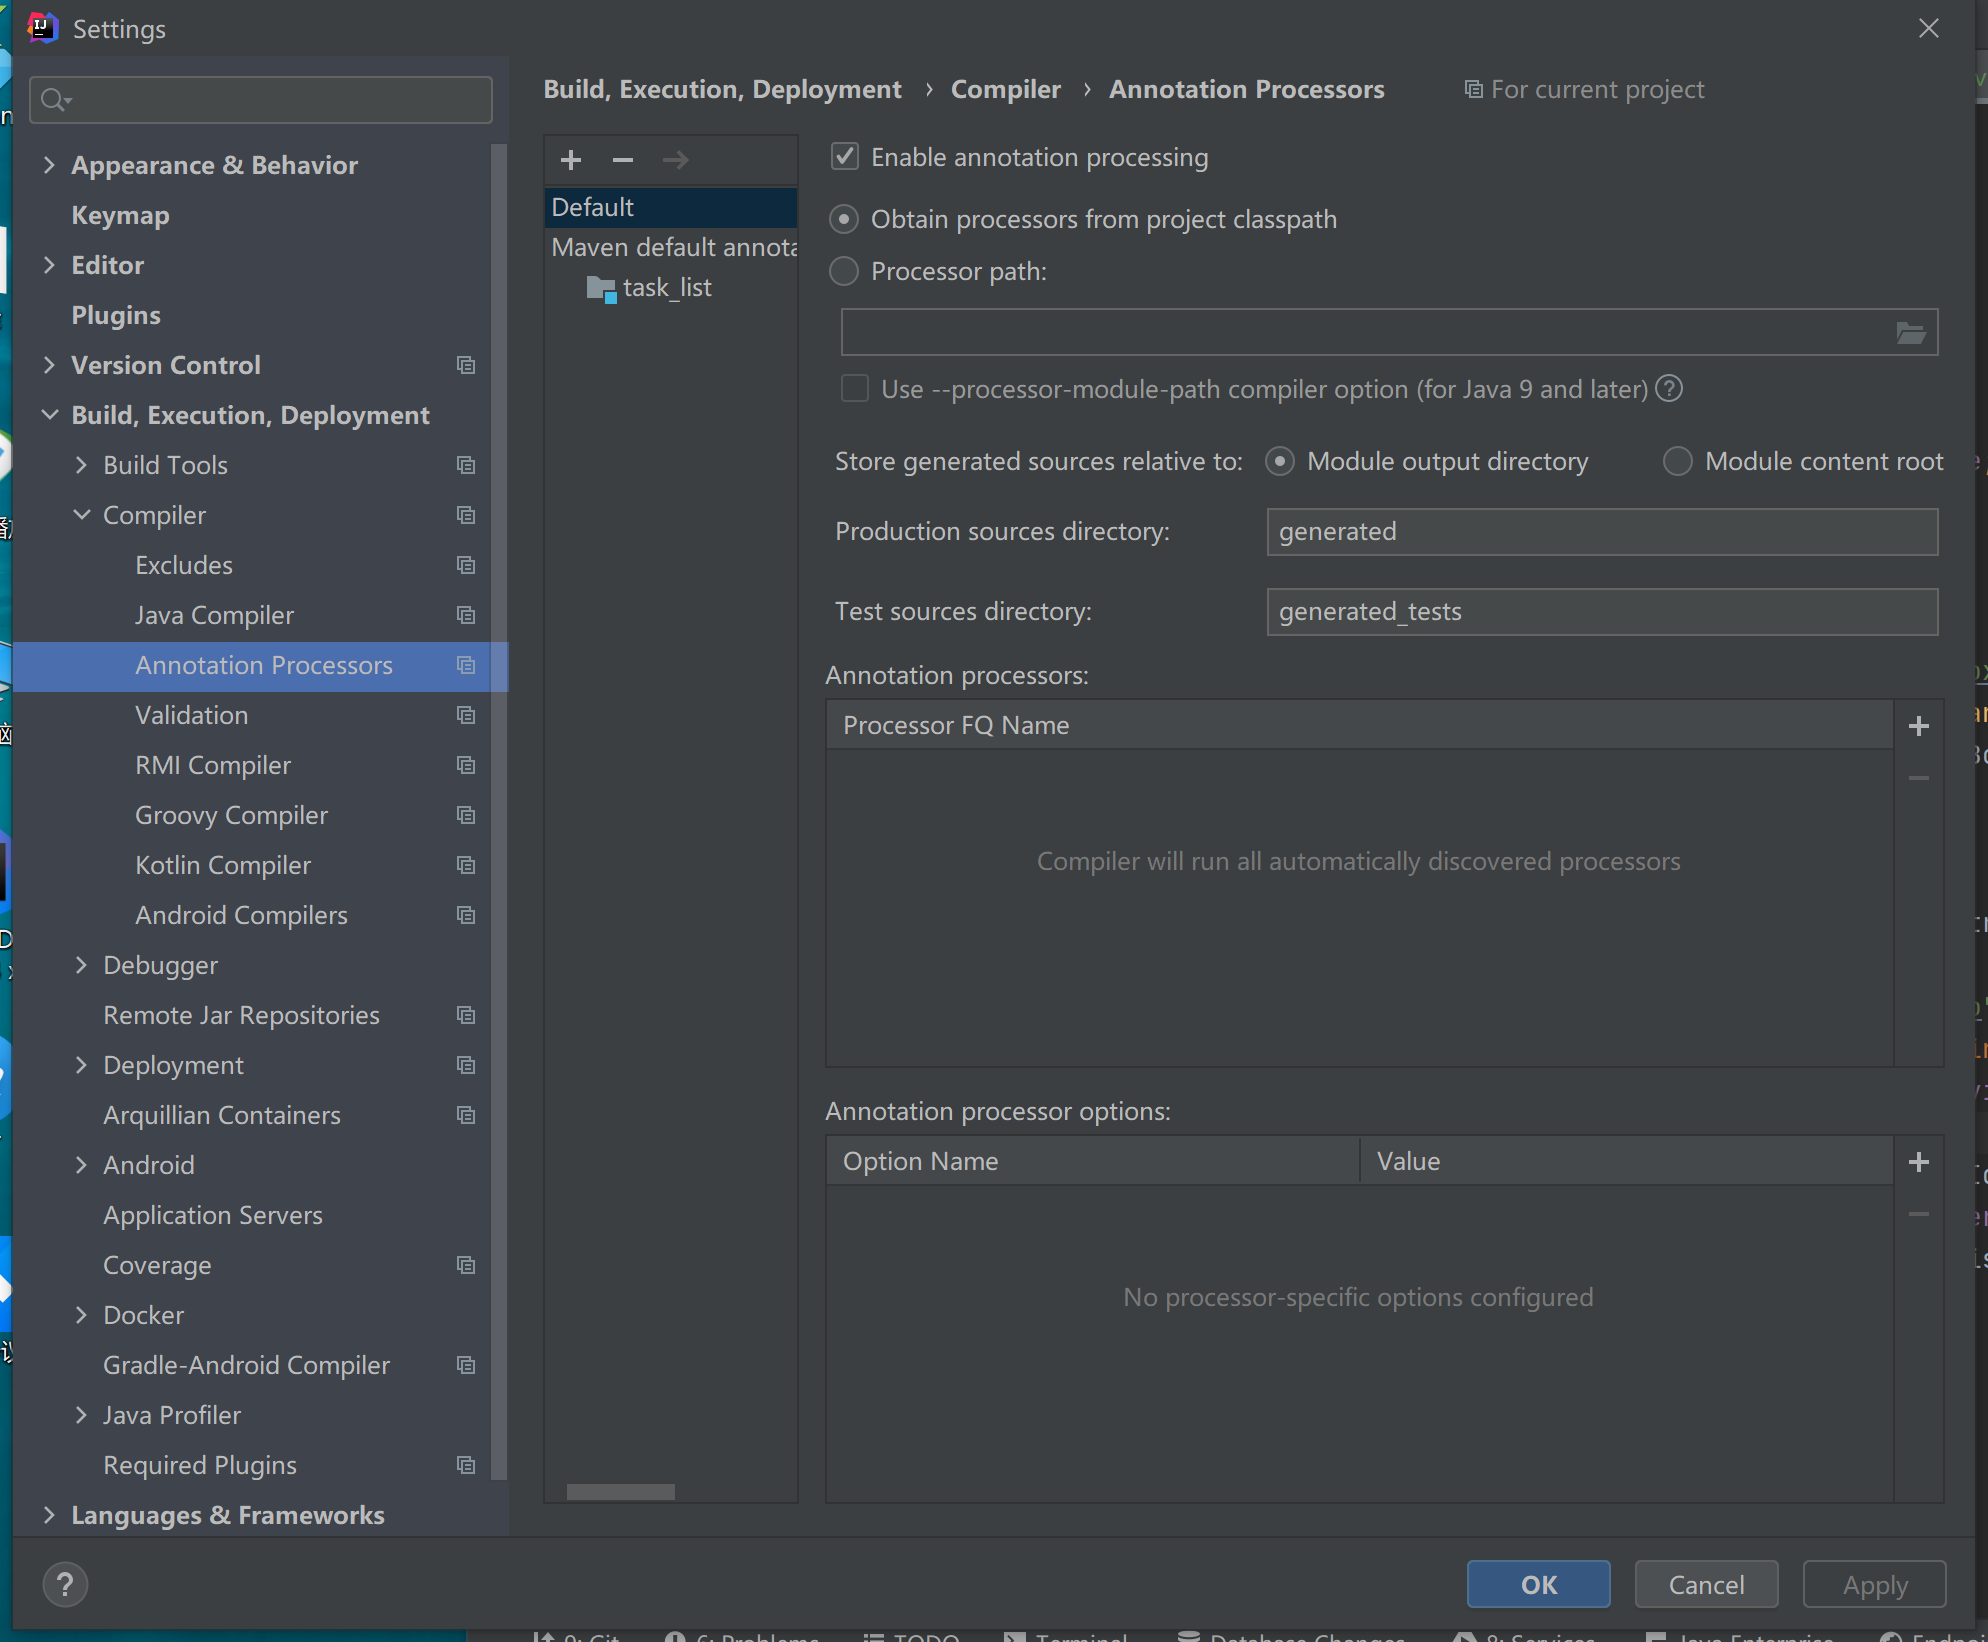Browse for processor path folder icon

(1911, 333)
